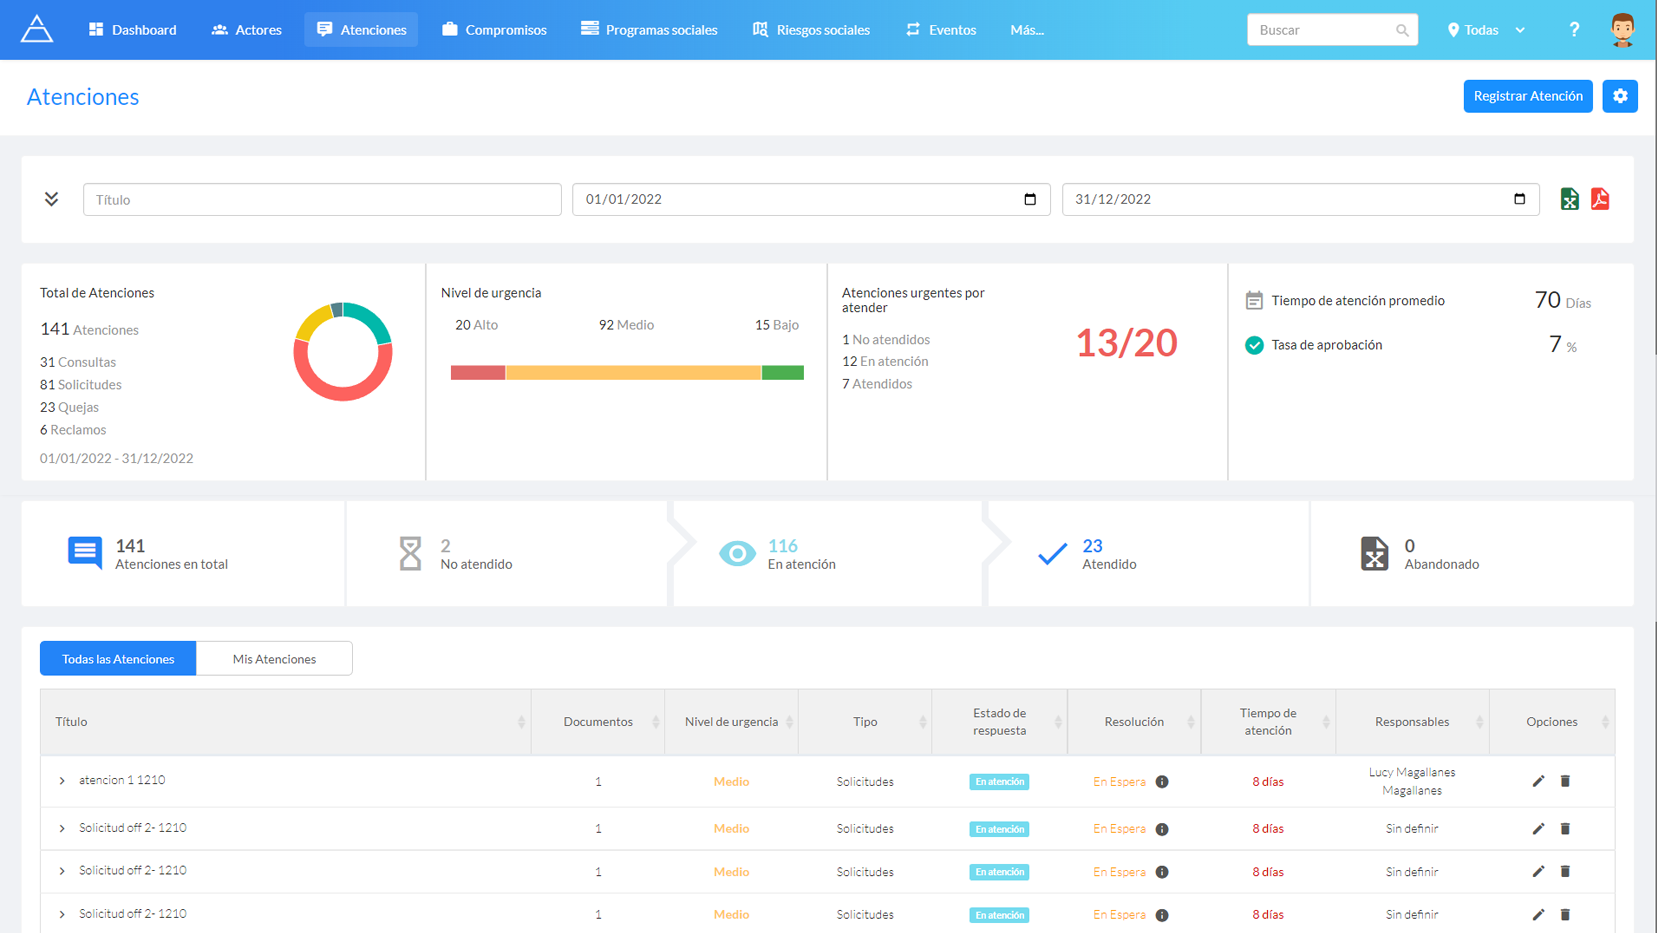
Task: Open the Todas location dropdown
Action: pyautogui.click(x=1486, y=30)
